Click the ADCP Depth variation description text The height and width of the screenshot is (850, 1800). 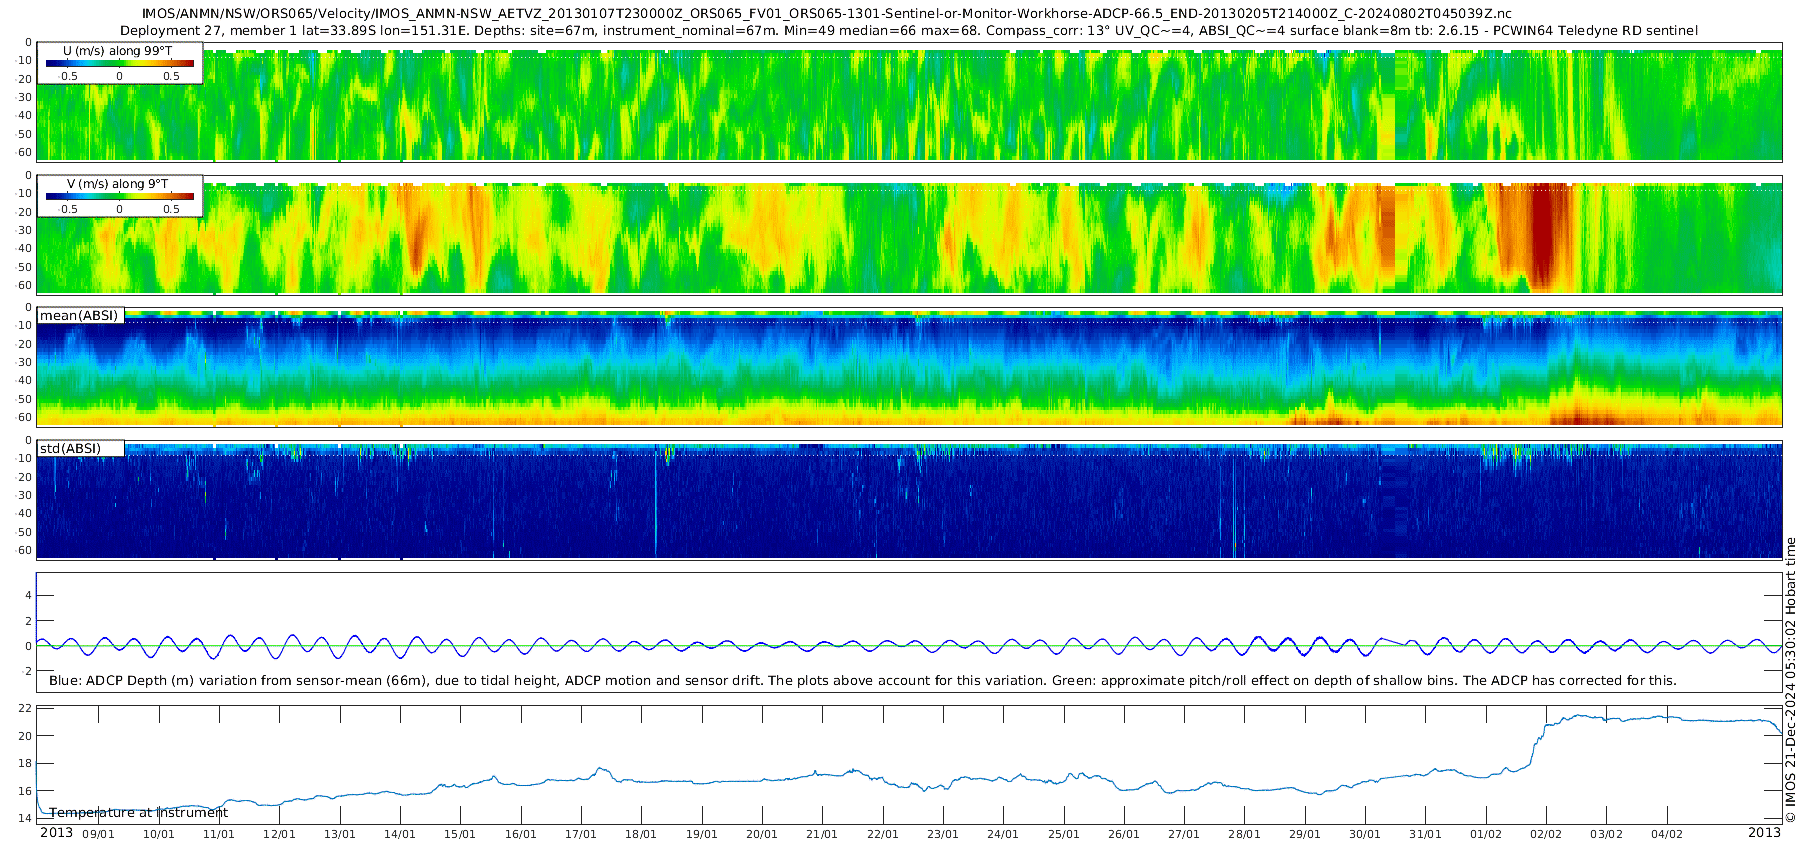[862, 681]
